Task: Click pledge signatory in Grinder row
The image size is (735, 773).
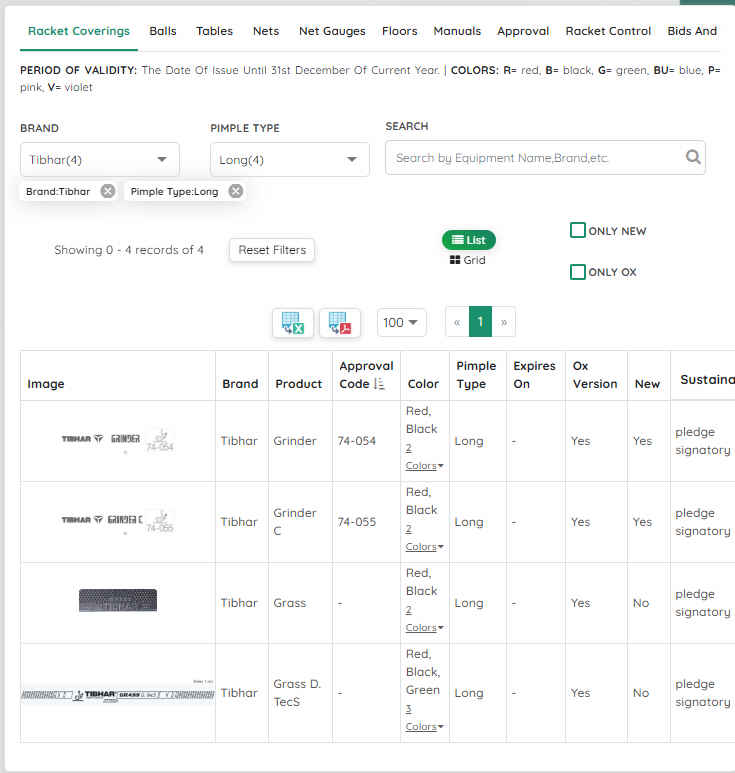Action: [702, 441]
